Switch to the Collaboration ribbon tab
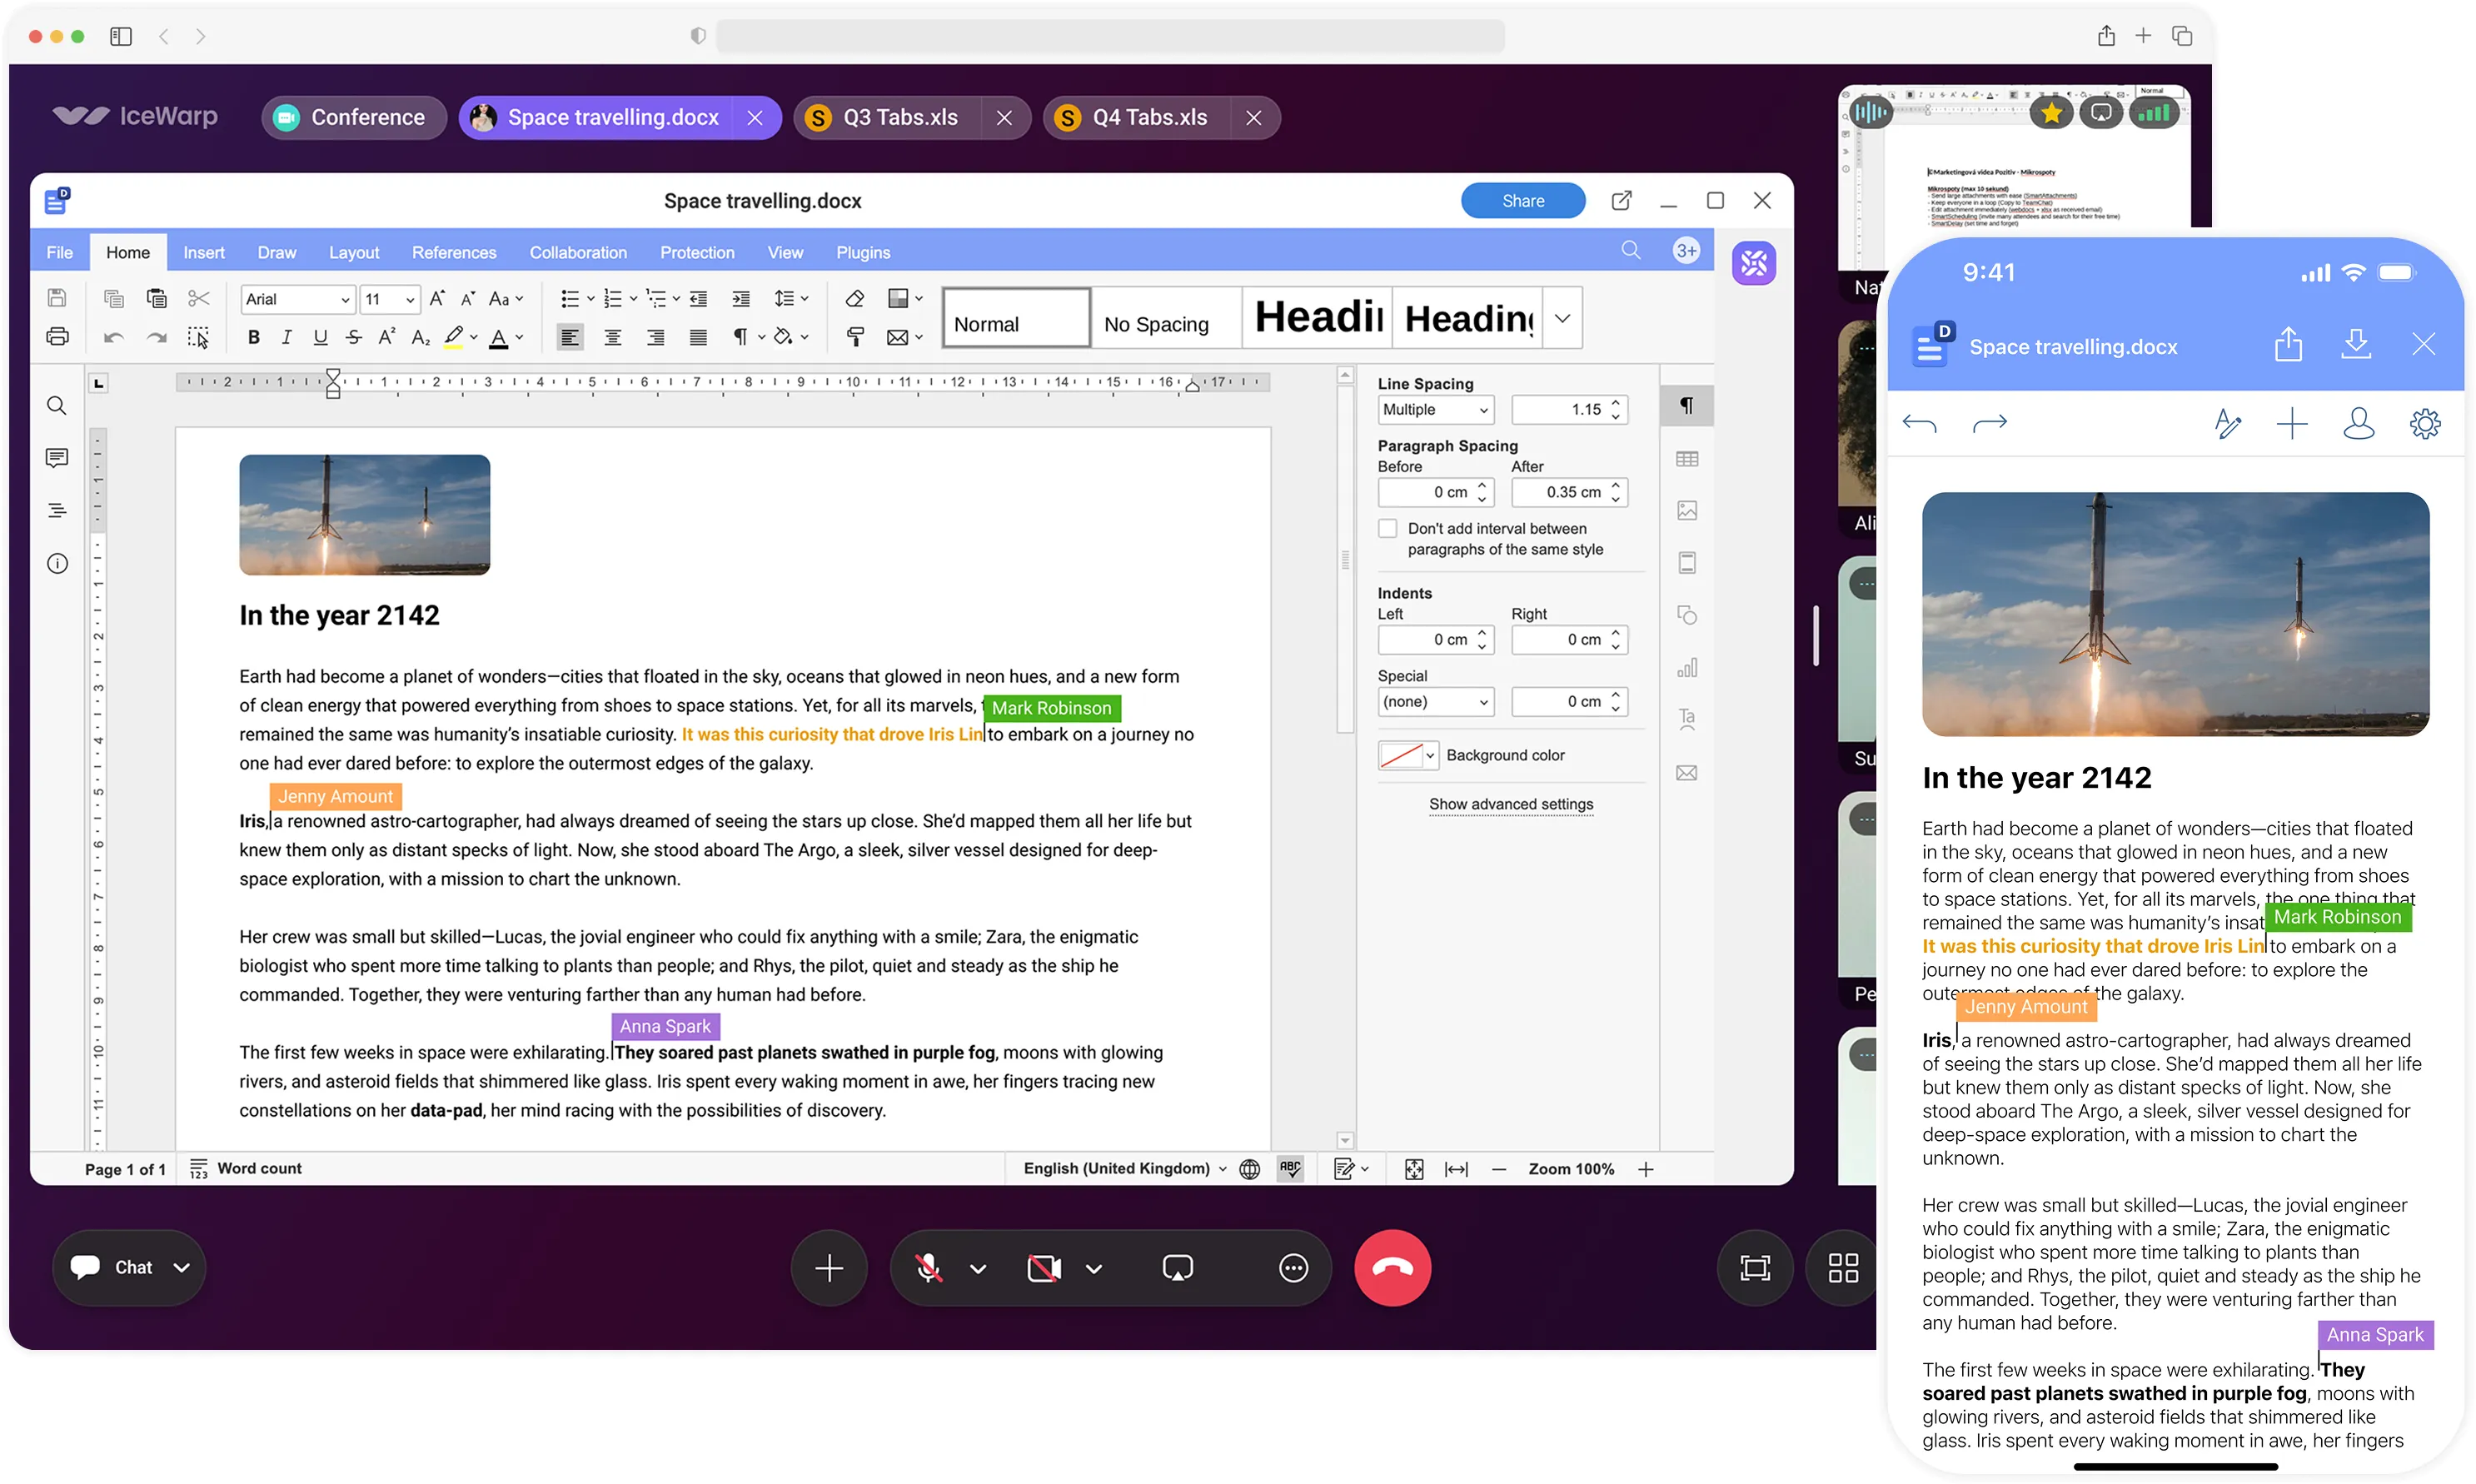Viewport: 2476px width, 1484px height. pyautogui.click(x=578, y=252)
